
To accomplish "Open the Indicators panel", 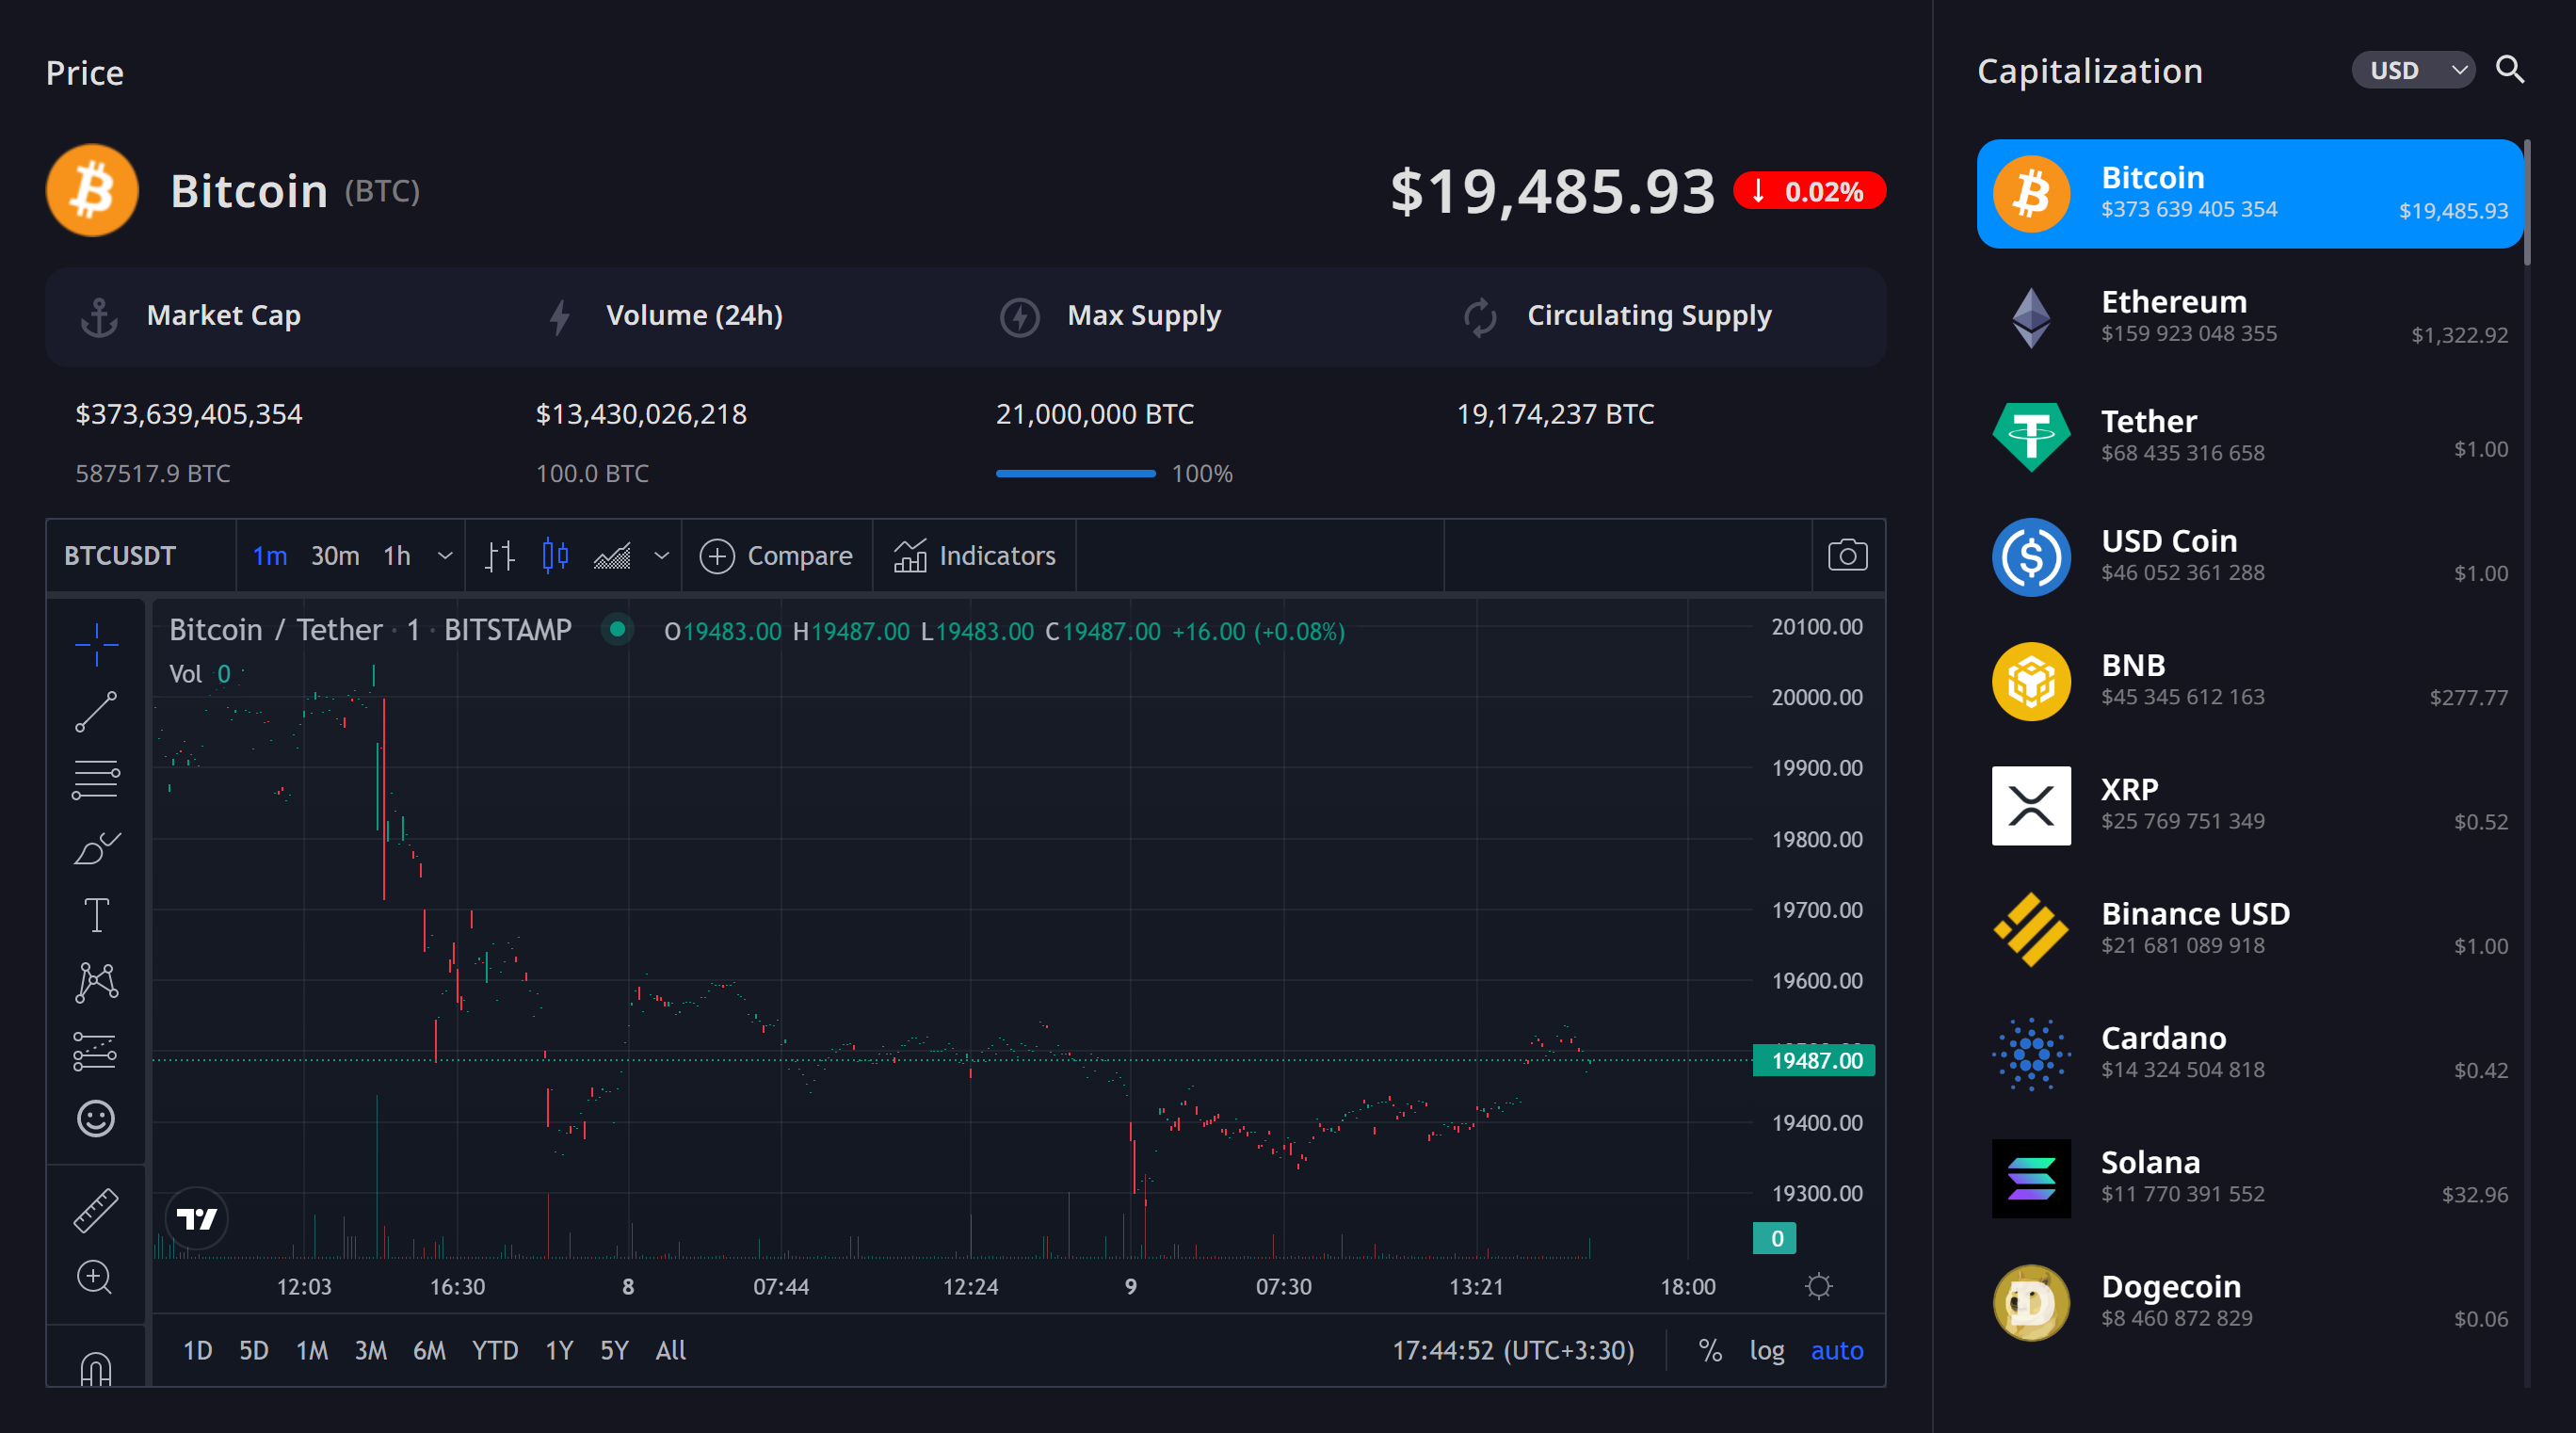I will [x=974, y=555].
